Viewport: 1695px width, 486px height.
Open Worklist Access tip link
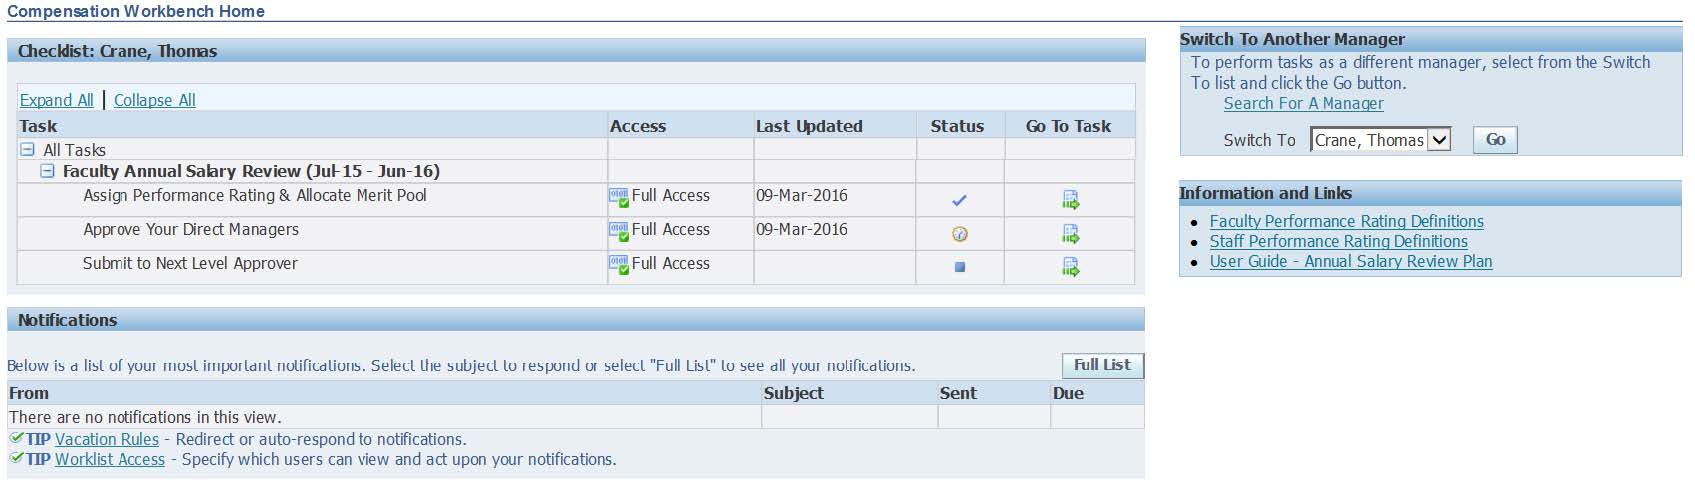tap(110, 459)
